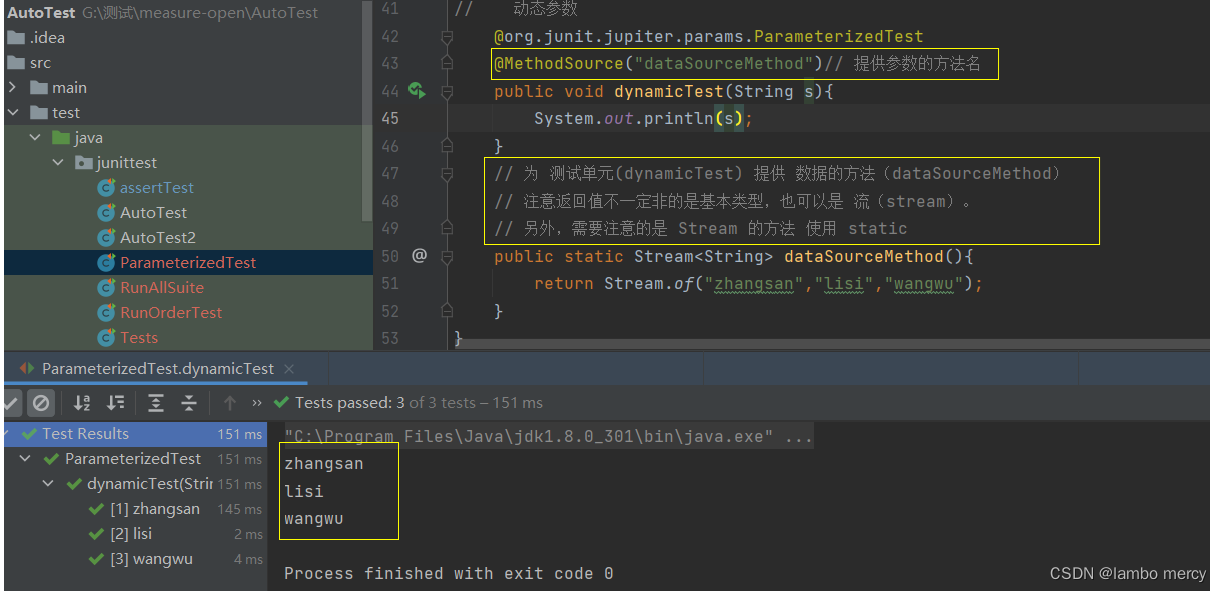Click Collapse All in test runner toolbar

pyautogui.click(x=189, y=403)
